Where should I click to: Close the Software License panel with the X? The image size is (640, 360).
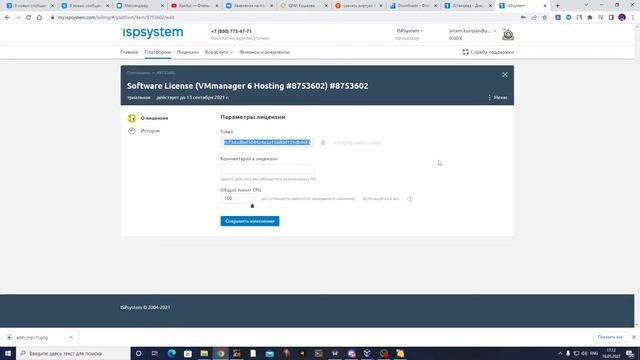[505, 75]
